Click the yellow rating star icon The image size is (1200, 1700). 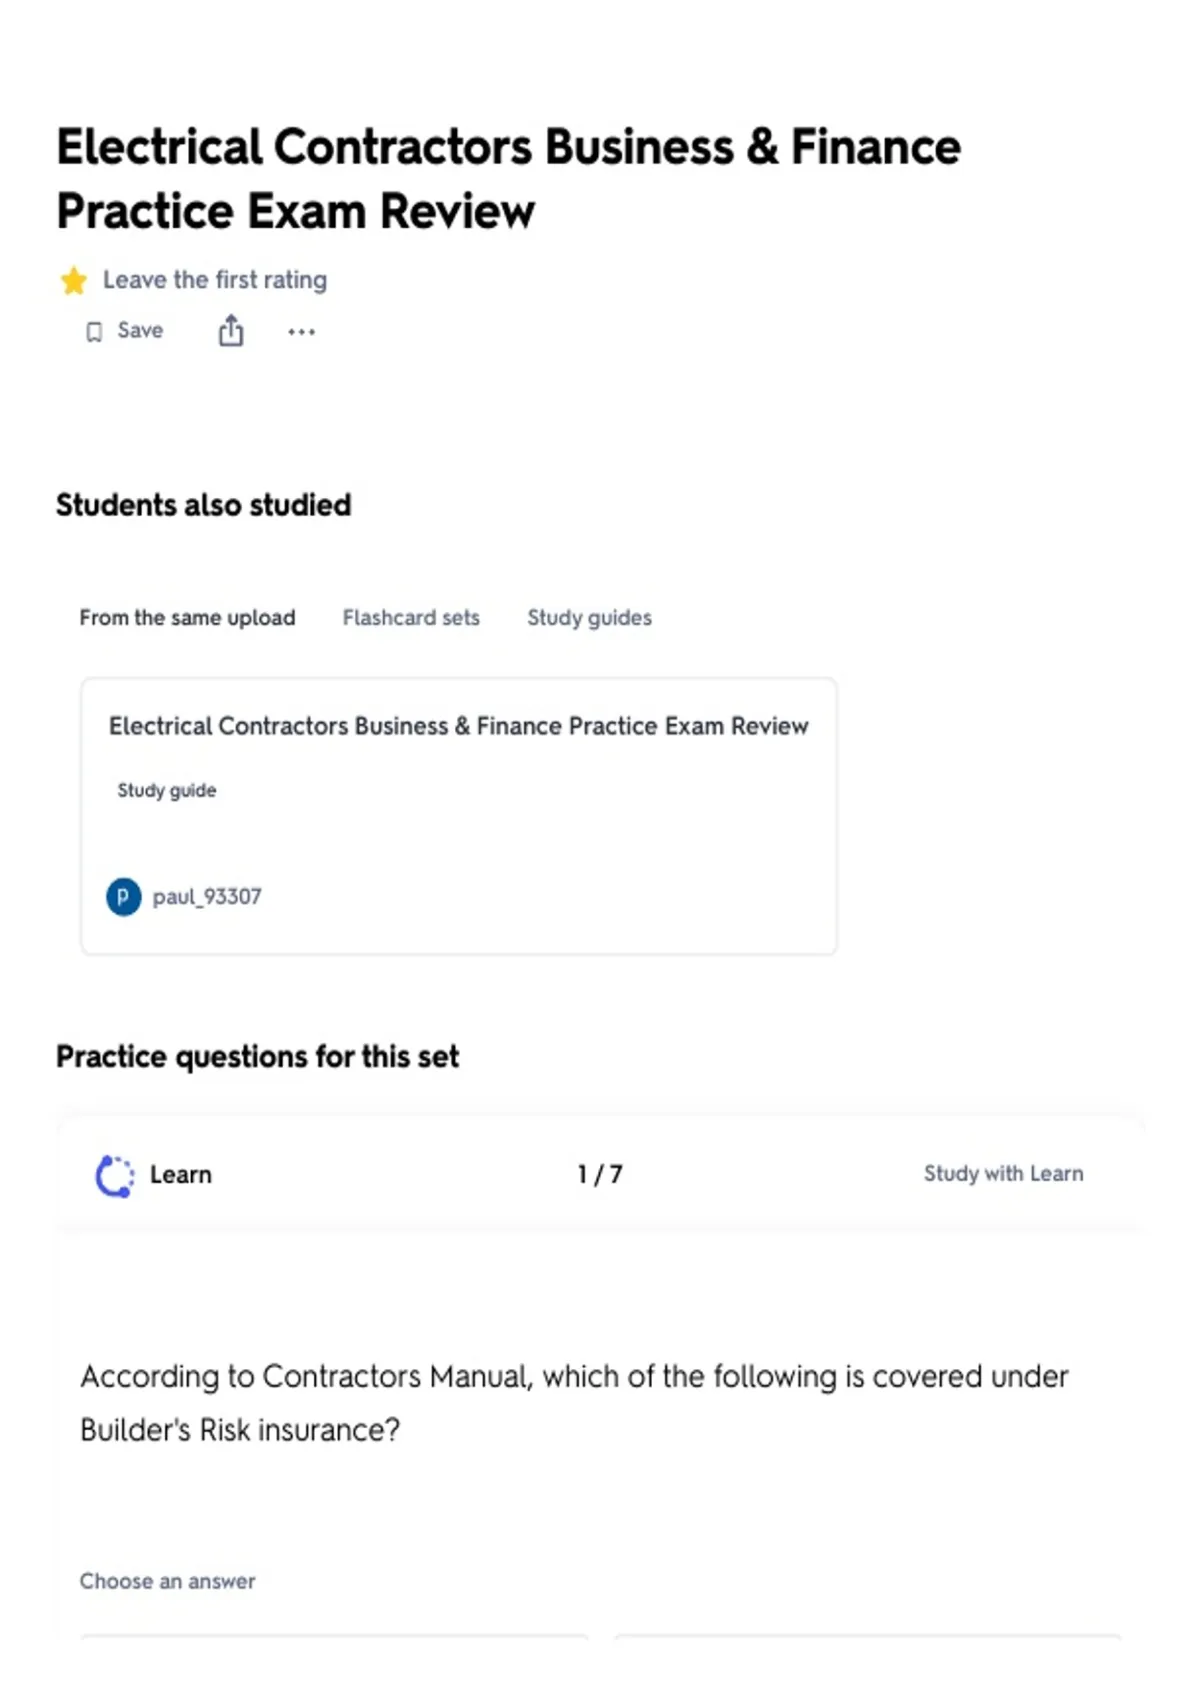(x=74, y=281)
